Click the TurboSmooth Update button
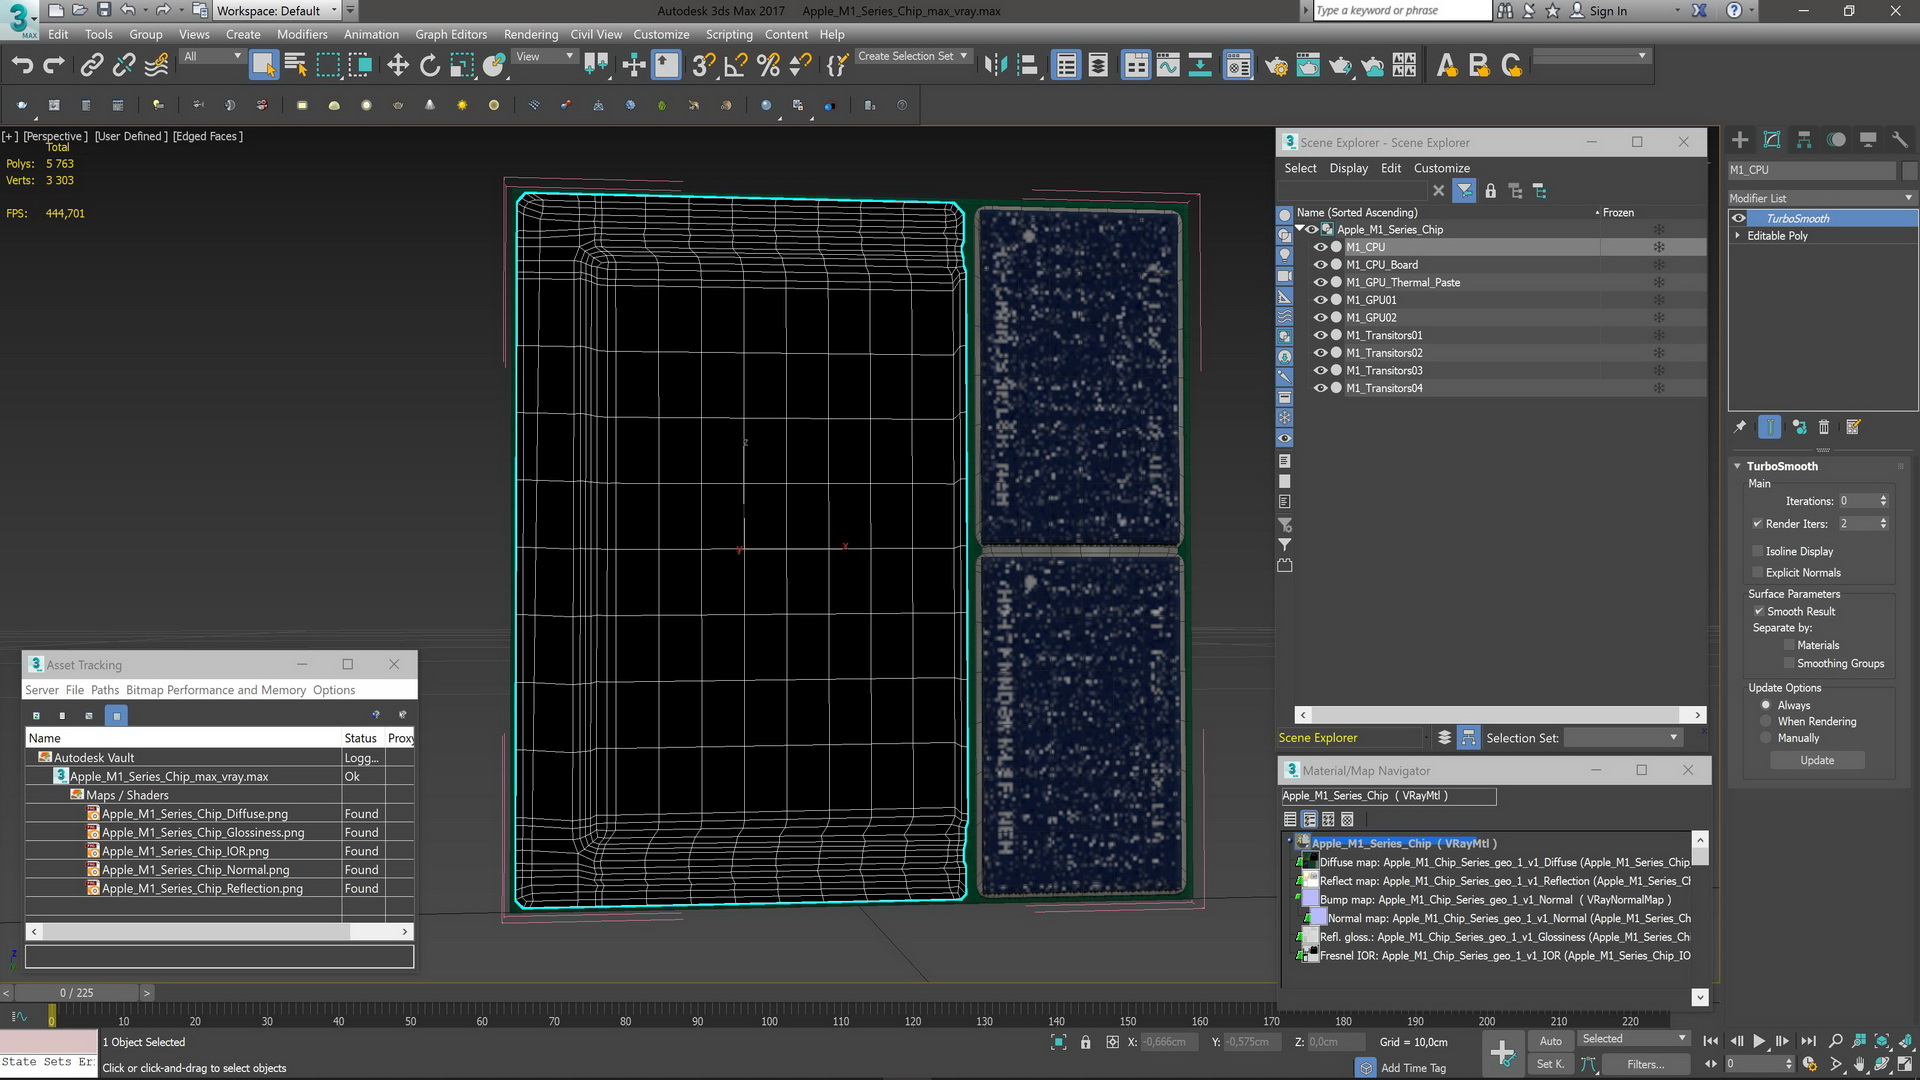This screenshot has height=1080, width=1920. coord(1817,761)
